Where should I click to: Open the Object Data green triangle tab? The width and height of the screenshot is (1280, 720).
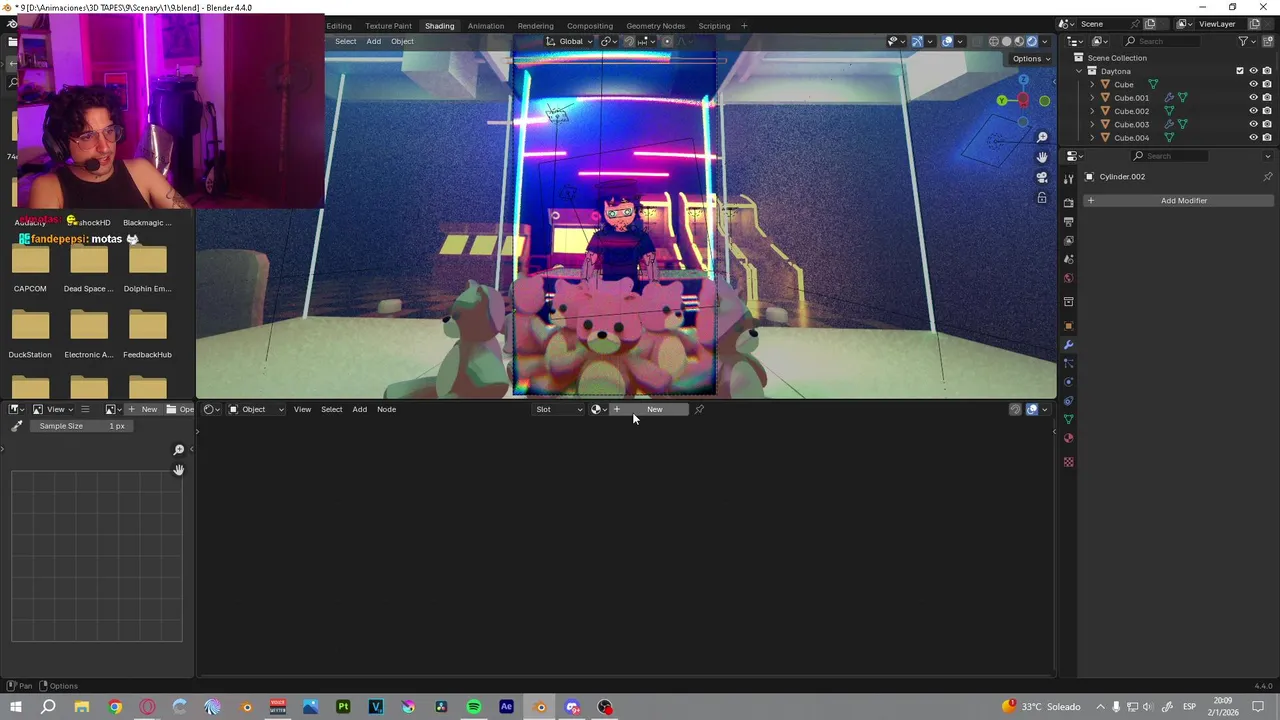1068,419
